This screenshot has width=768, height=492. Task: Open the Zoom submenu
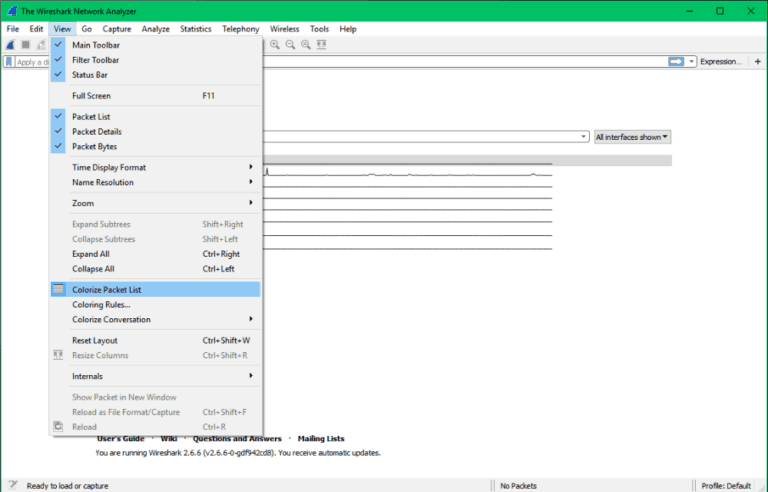click(x=155, y=203)
